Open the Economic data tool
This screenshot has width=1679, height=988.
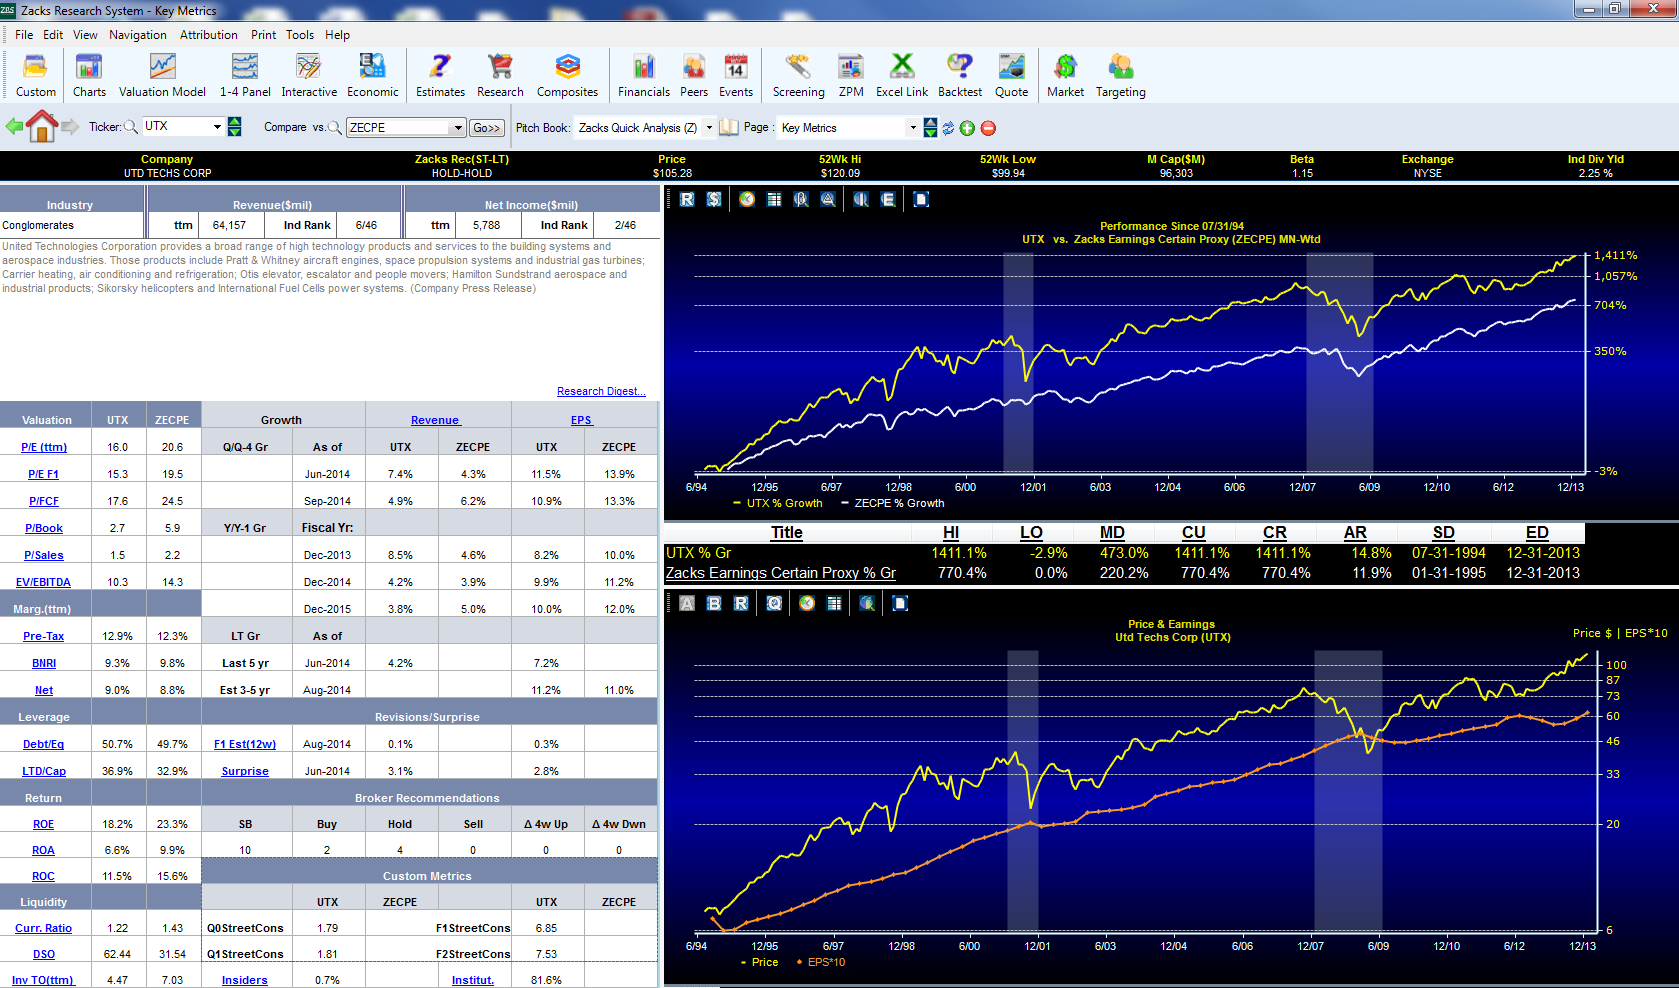[372, 75]
